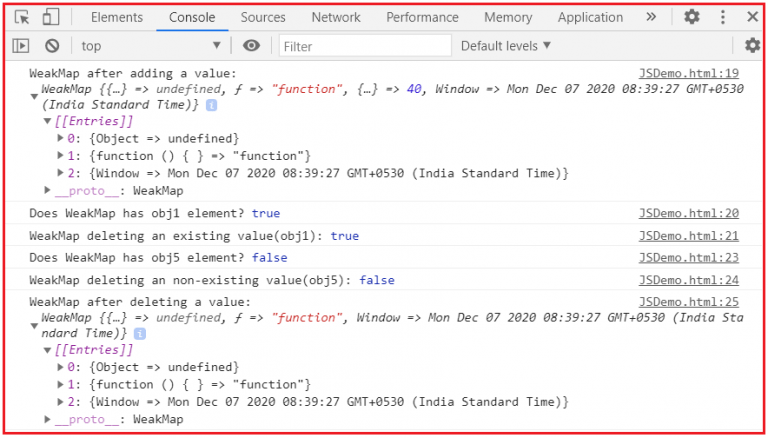The image size is (768, 438).
Task: Collapse the first [[Entries]] tree node
Action: pos(47,121)
